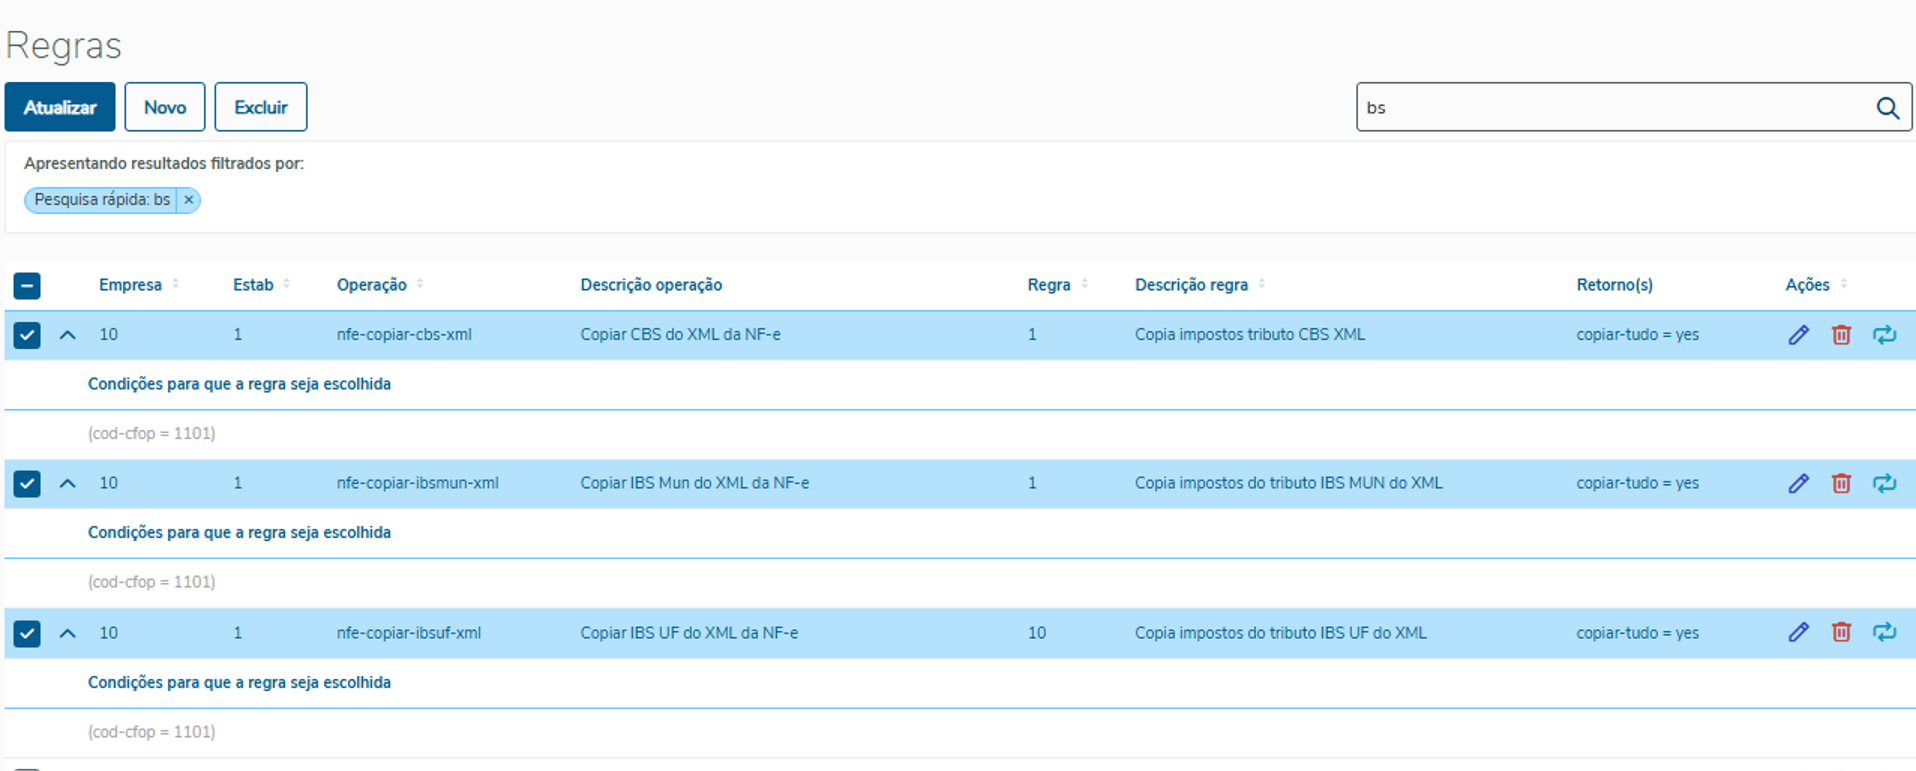Viewport: 1916px width, 771px height.
Task: Click the edit pencil for nfe-copiar-cbs-xml rule
Action: 1798,335
